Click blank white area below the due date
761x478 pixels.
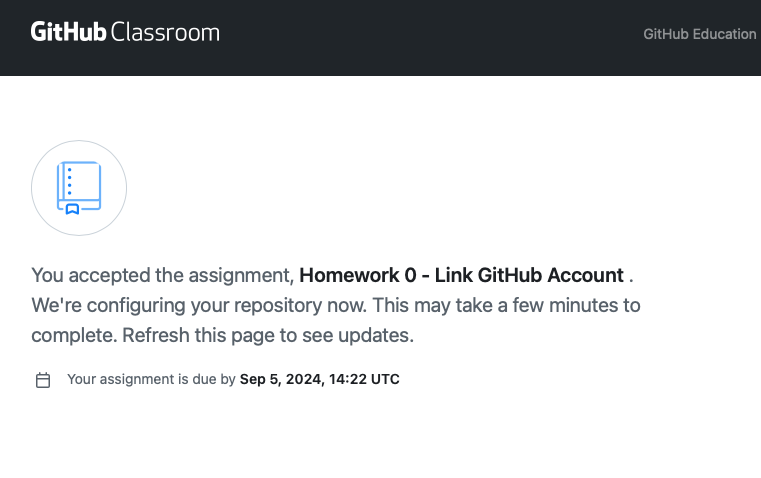tap(380, 440)
